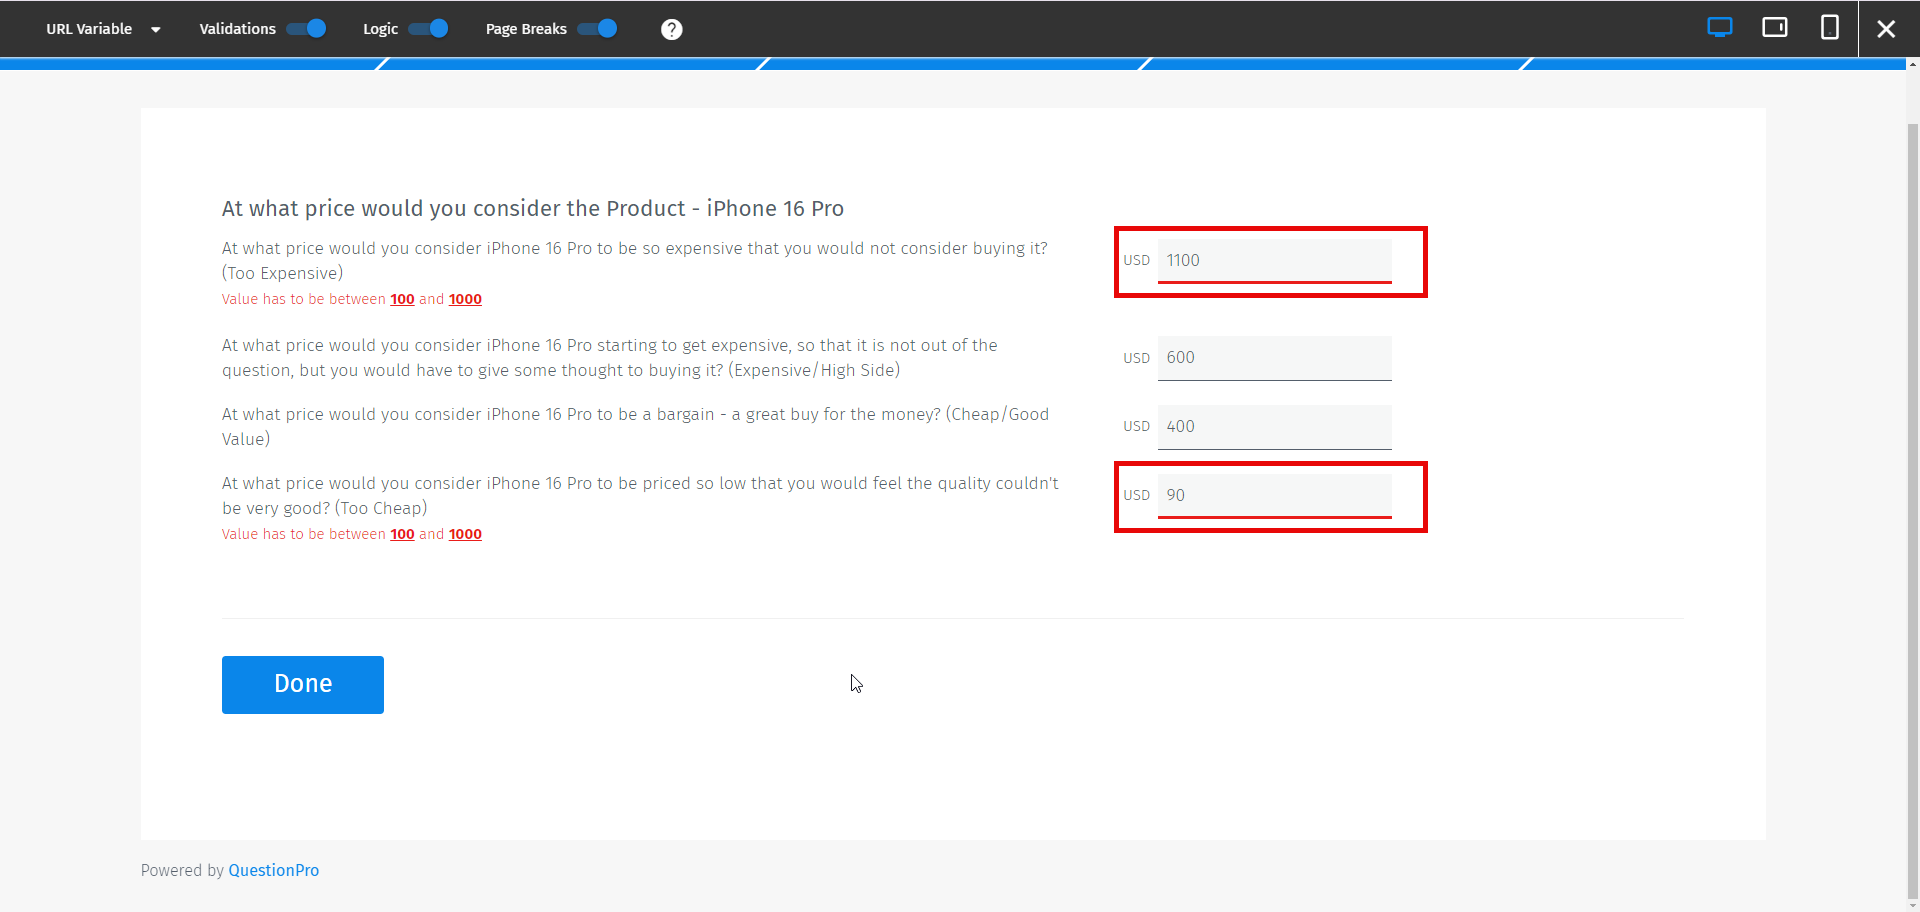The width and height of the screenshot is (1920, 912).
Task: Switch to tablet preview mode
Action: (x=1776, y=27)
